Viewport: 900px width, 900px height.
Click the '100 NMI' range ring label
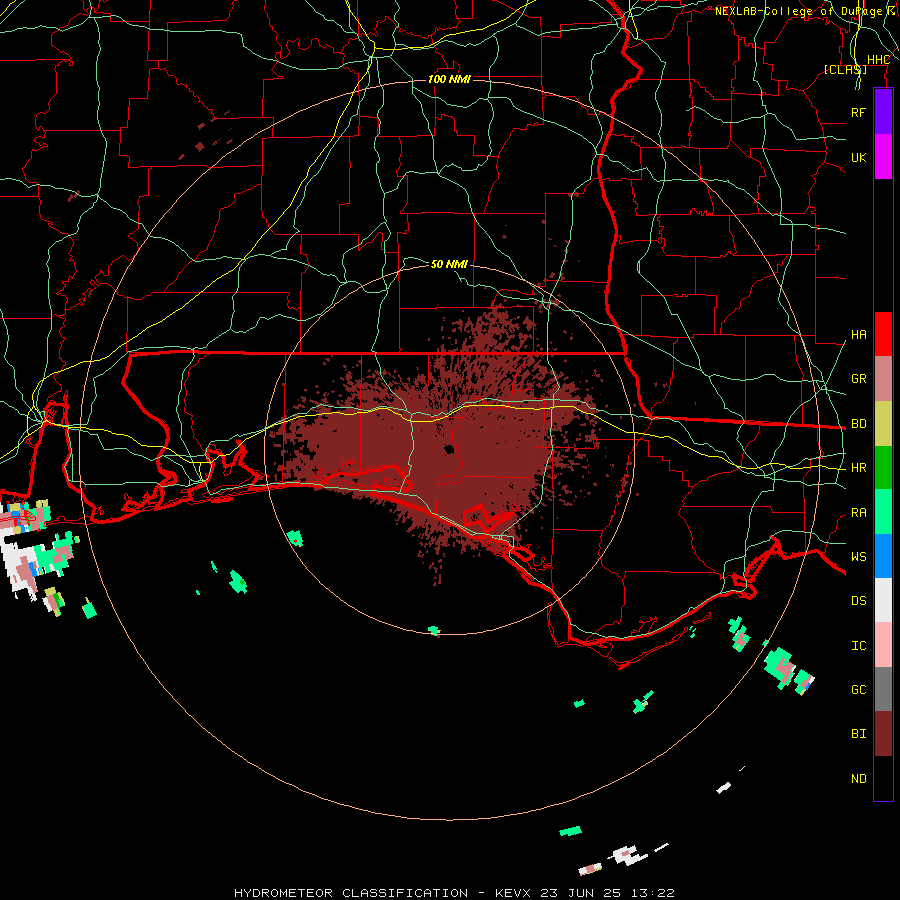tap(449, 79)
